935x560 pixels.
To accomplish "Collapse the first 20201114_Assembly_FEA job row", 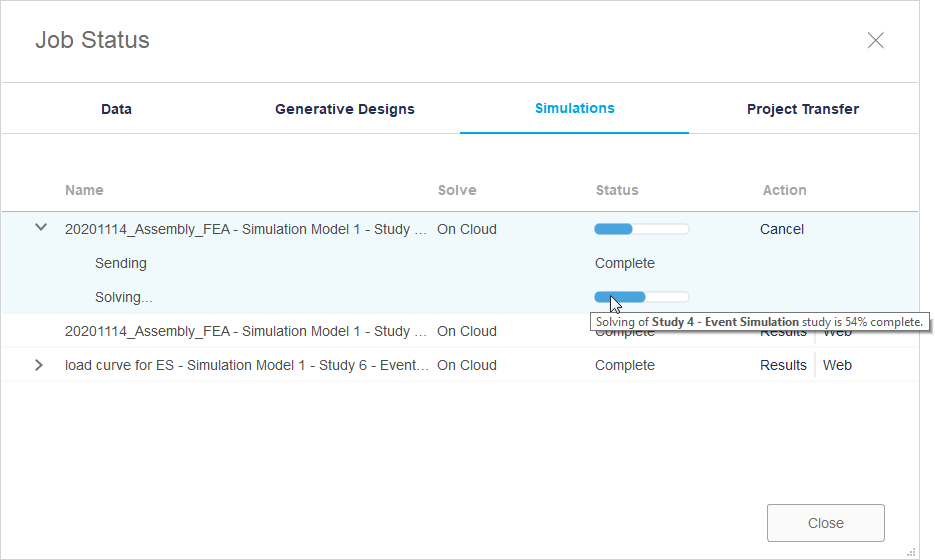I will pos(41,228).
